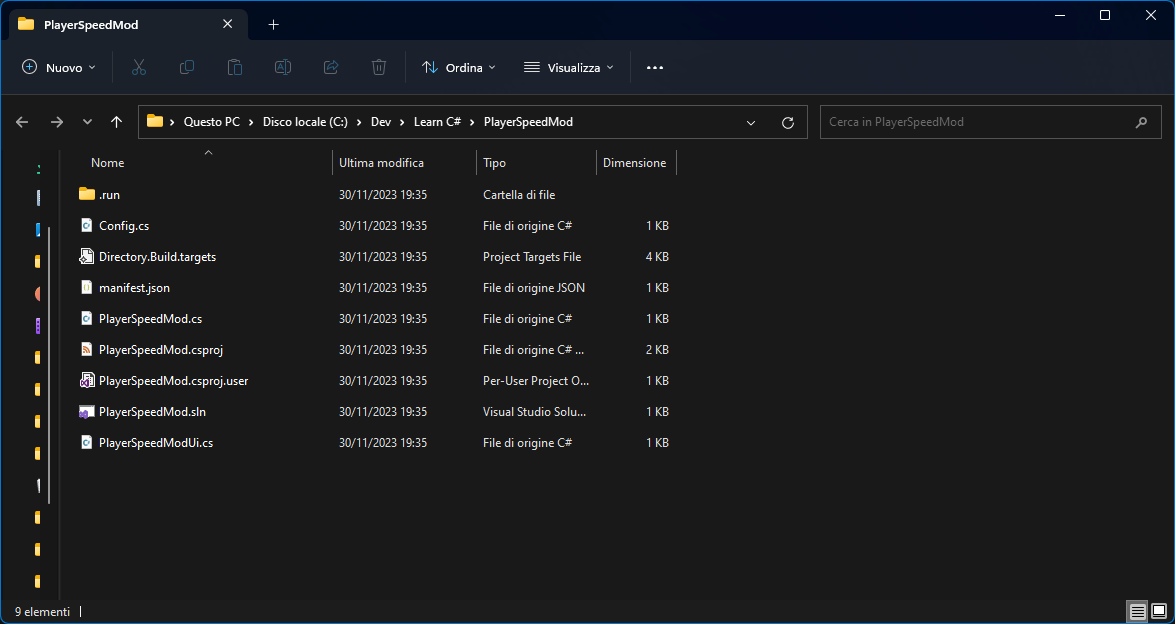1175x624 pixels.
Task: Sort files by Ultima modifica column
Action: tap(381, 162)
